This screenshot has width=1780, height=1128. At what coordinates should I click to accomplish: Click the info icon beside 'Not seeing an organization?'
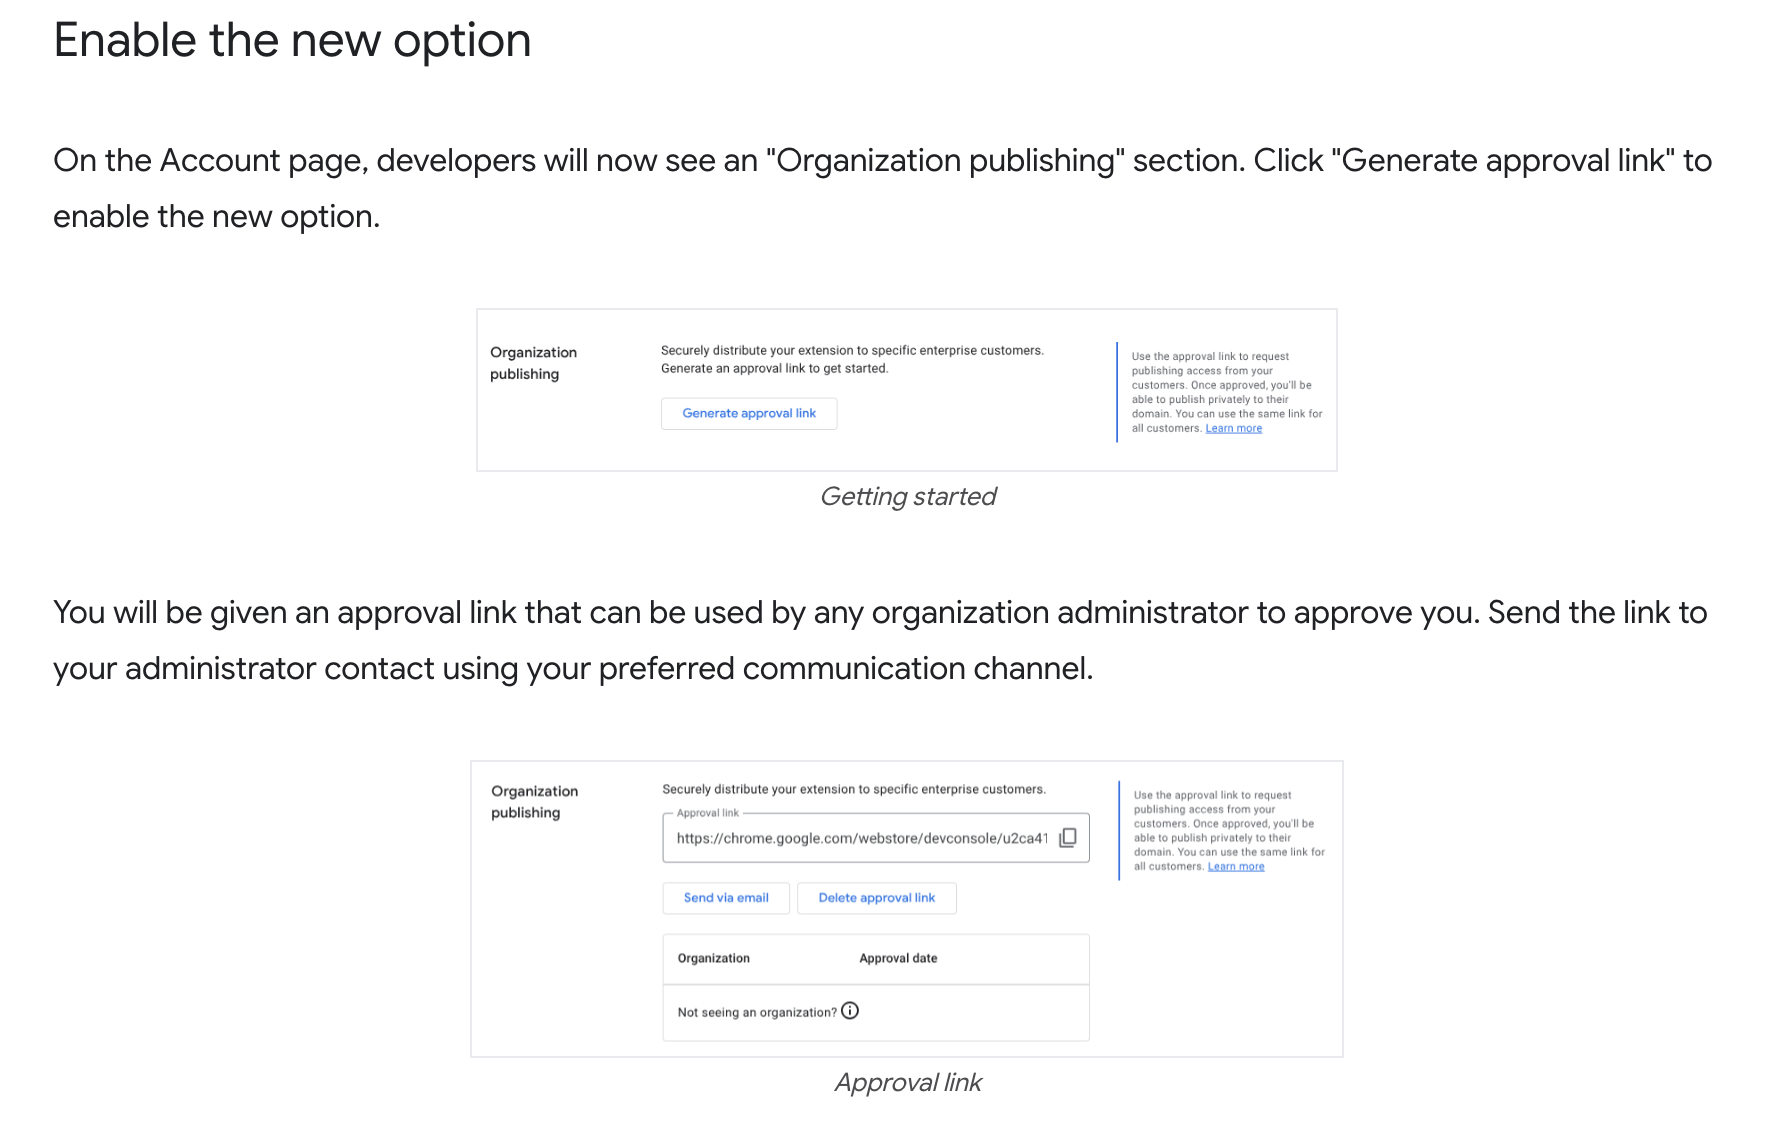[x=850, y=1011]
